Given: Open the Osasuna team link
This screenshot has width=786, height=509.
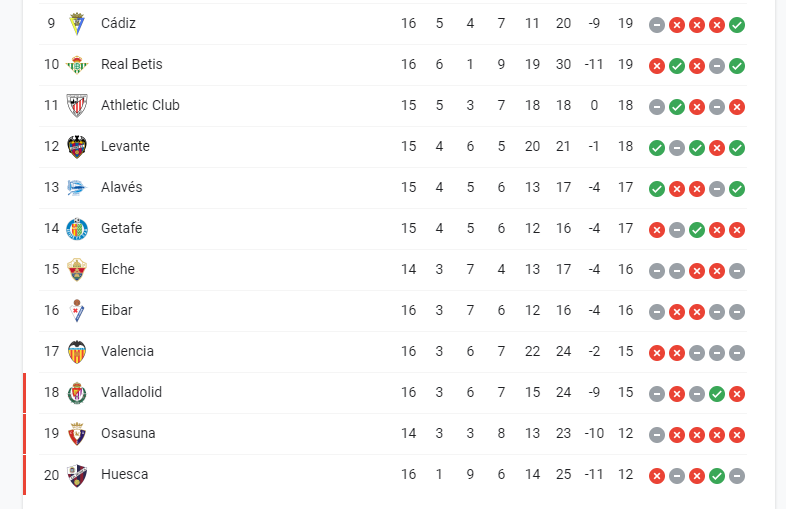Looking at the screenshot, I should tap(128, 433).
